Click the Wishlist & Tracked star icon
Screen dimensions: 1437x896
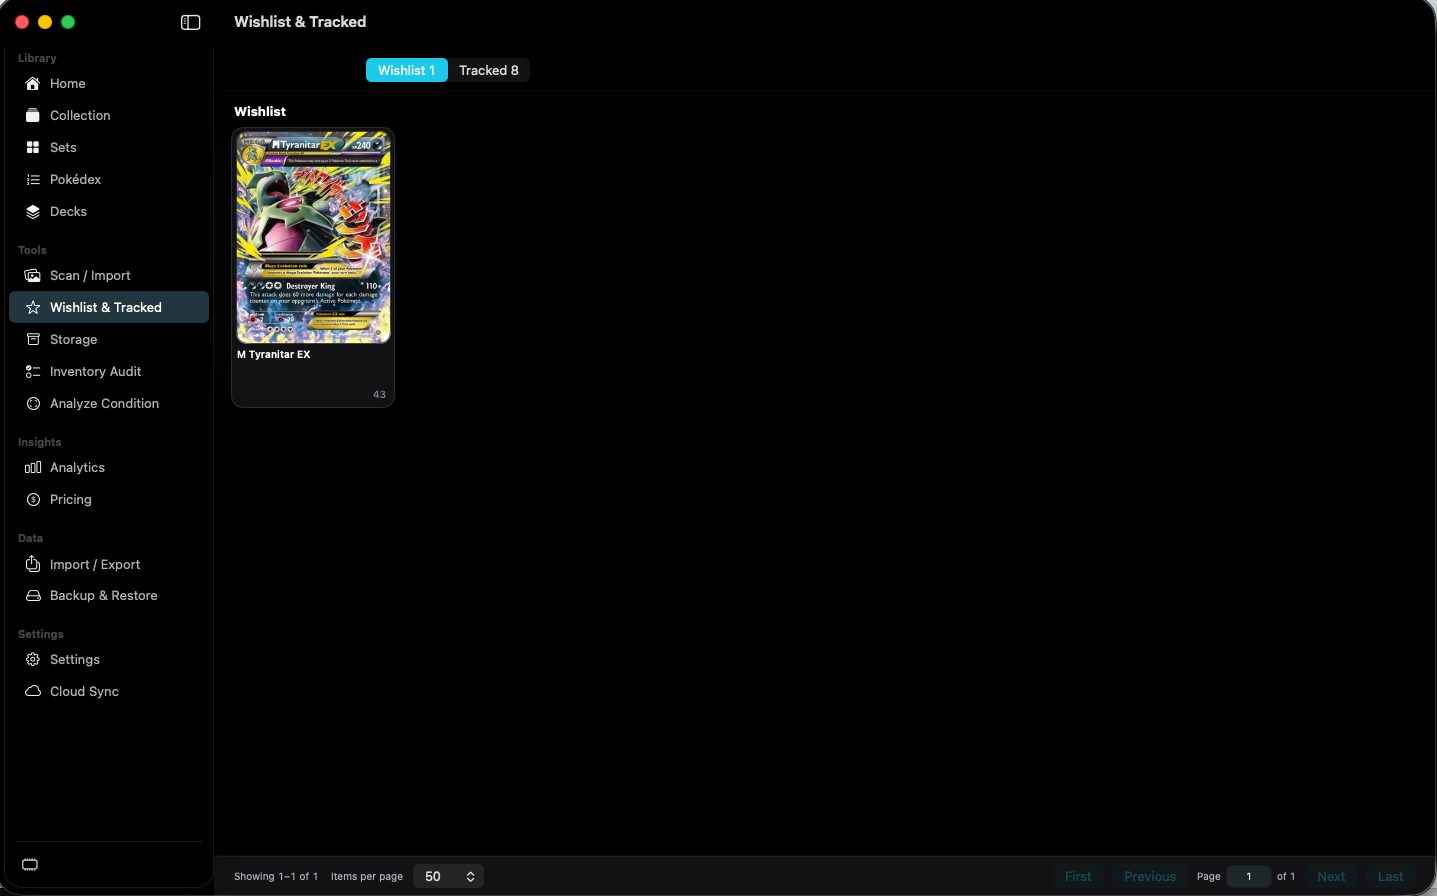click(33, 307)
